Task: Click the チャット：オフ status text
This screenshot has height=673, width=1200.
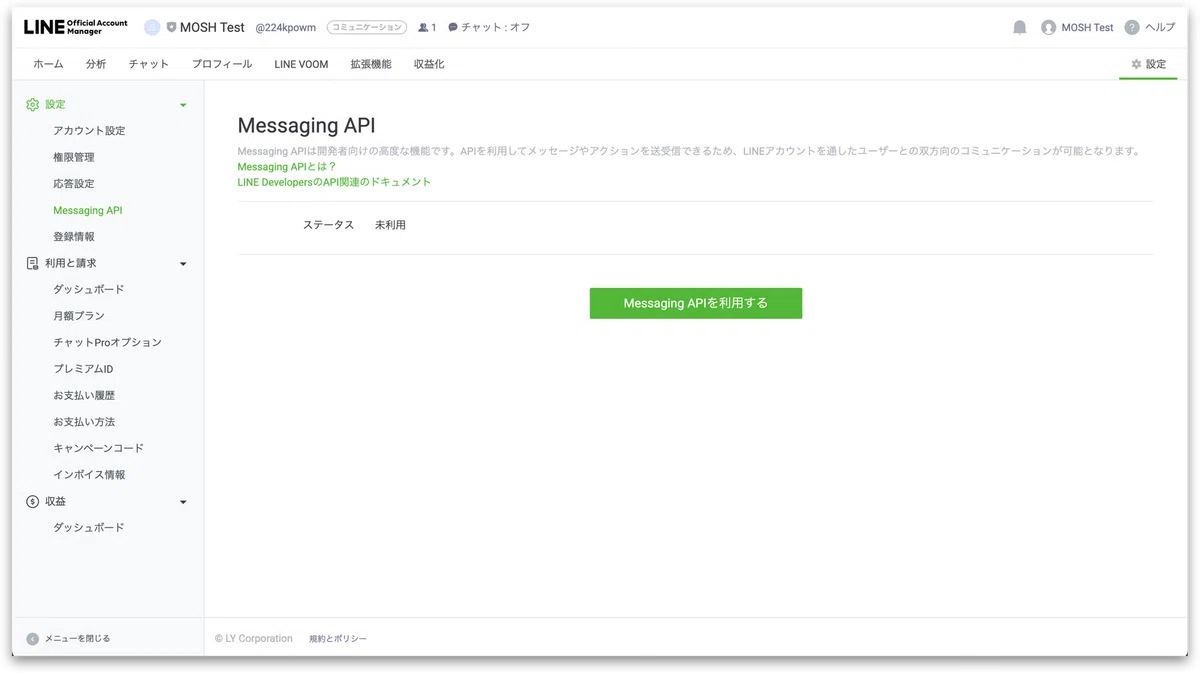Action: point(496,27)
